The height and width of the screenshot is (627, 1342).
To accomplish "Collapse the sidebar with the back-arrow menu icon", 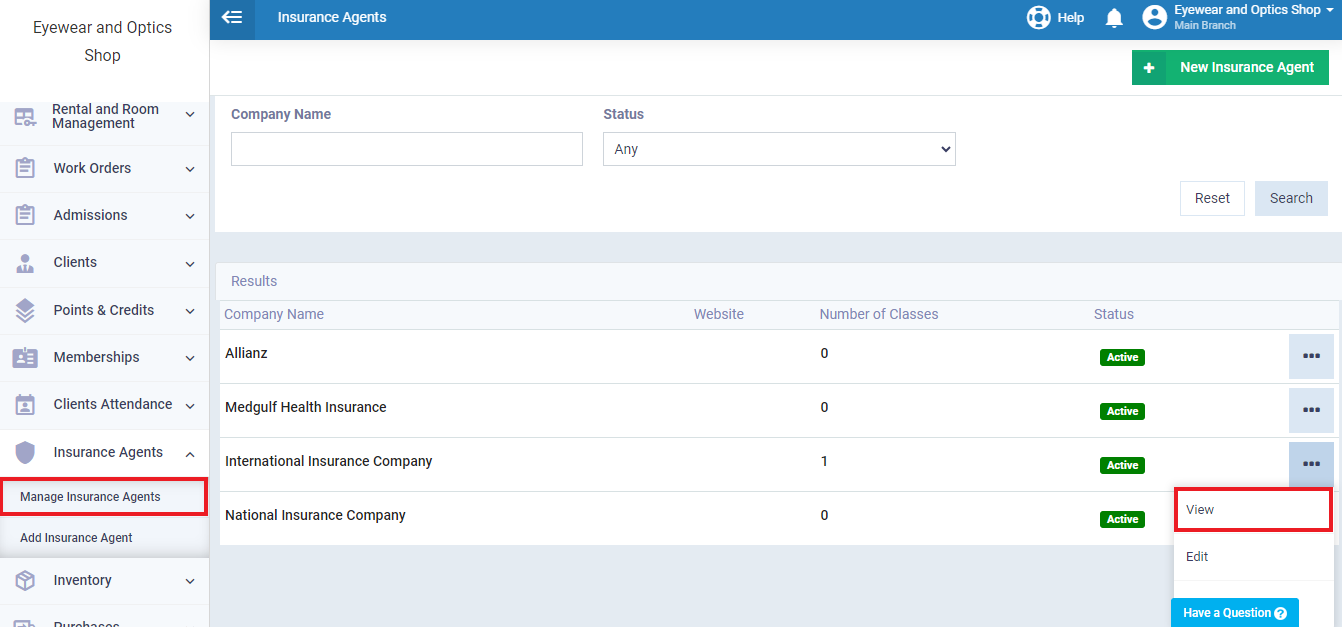I will 232,17.
